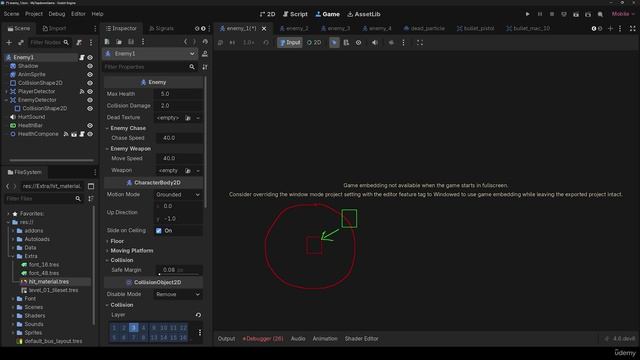
Task: Click the FileSystem sort files icon
Action: (x=91, y=198)
